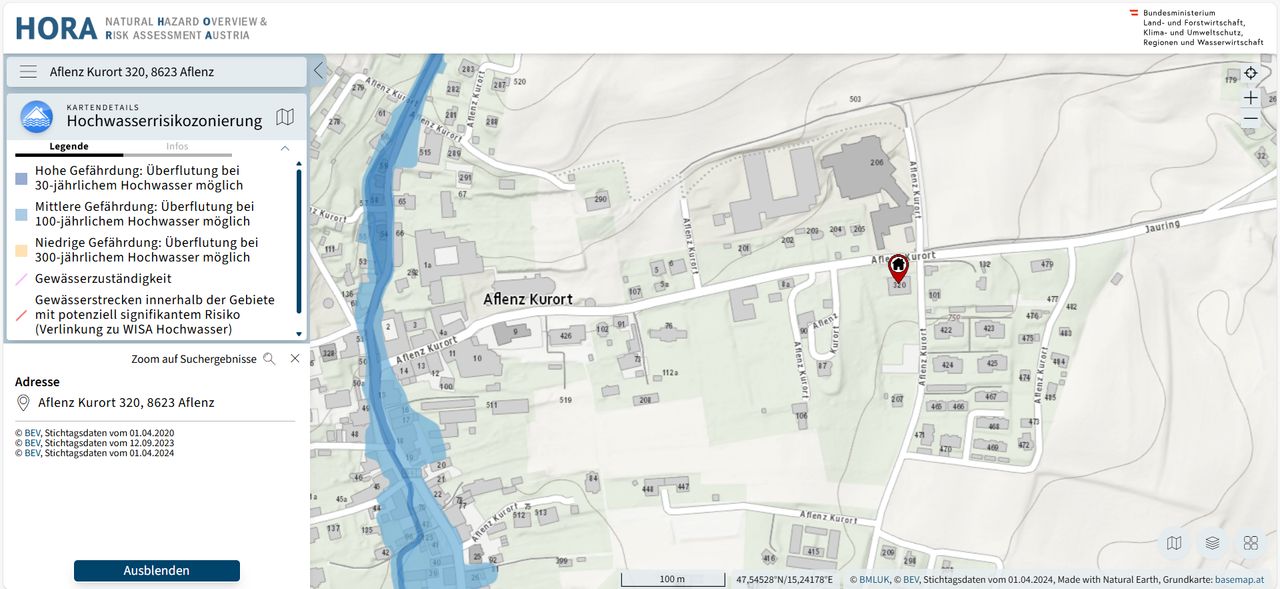Screen dimensions: 1280x589
Task: Open the four-squares grid icon at bottom right
Action: [x=1250, y=543]
